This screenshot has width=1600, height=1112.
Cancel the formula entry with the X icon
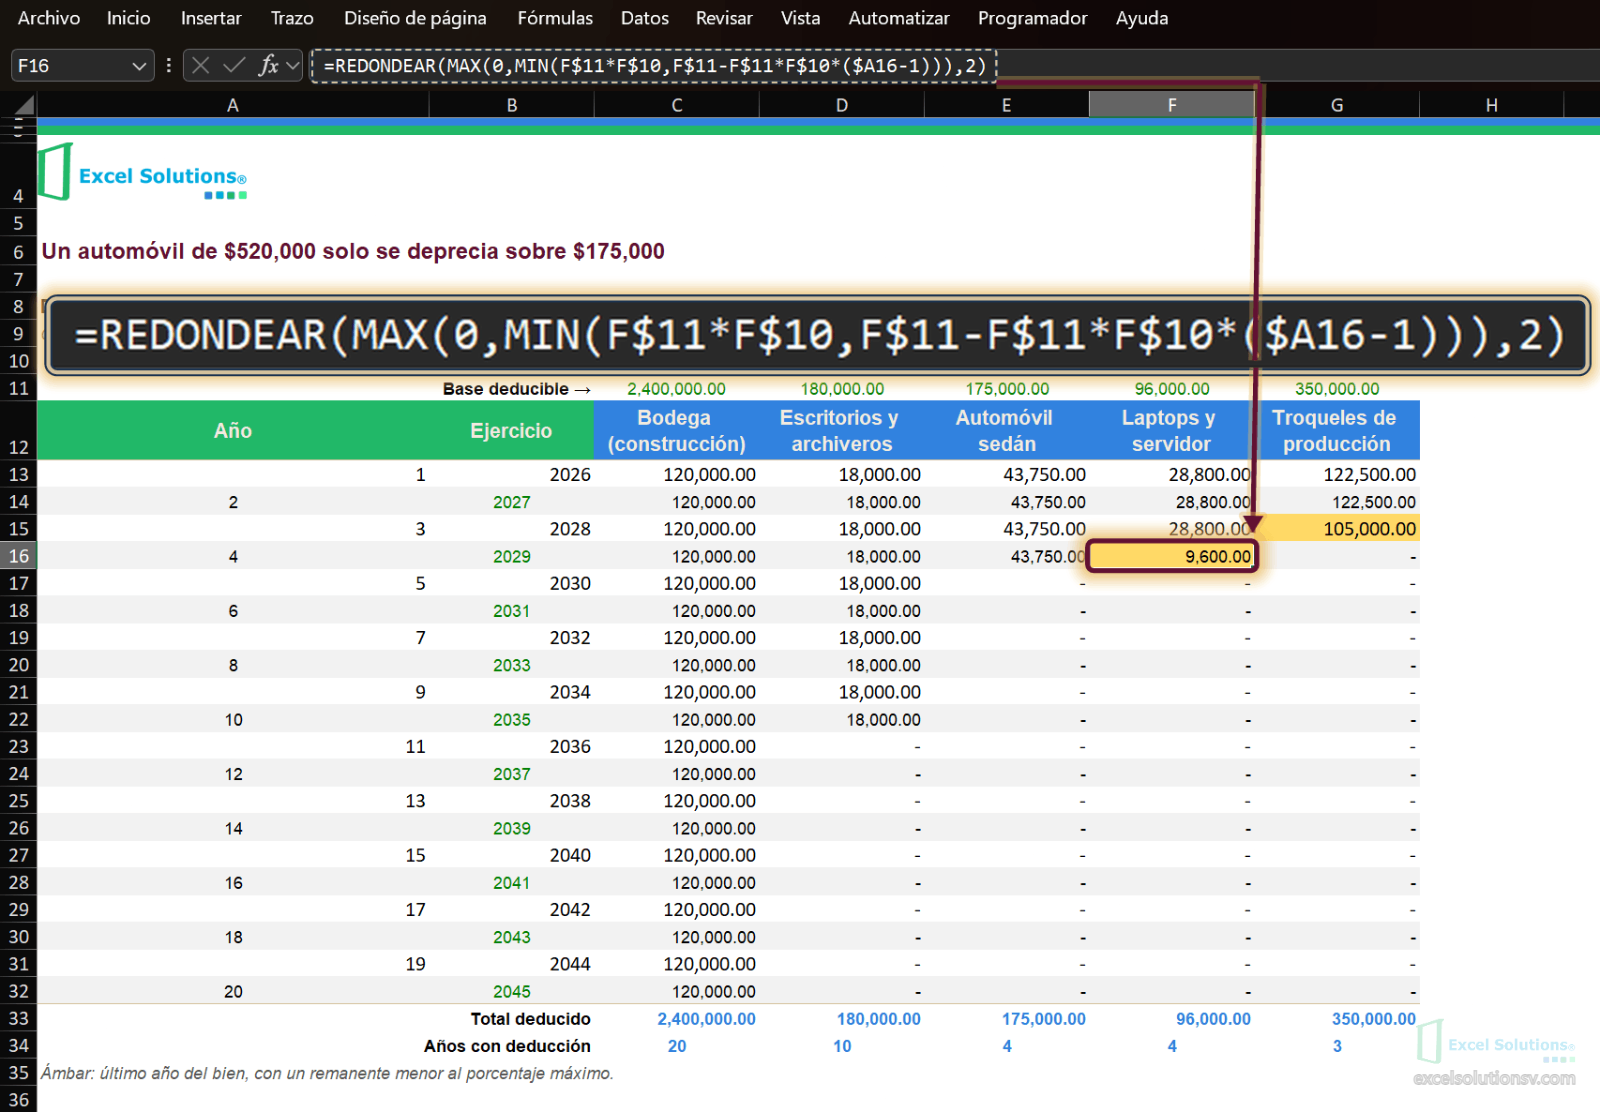[x=201, y=66]
